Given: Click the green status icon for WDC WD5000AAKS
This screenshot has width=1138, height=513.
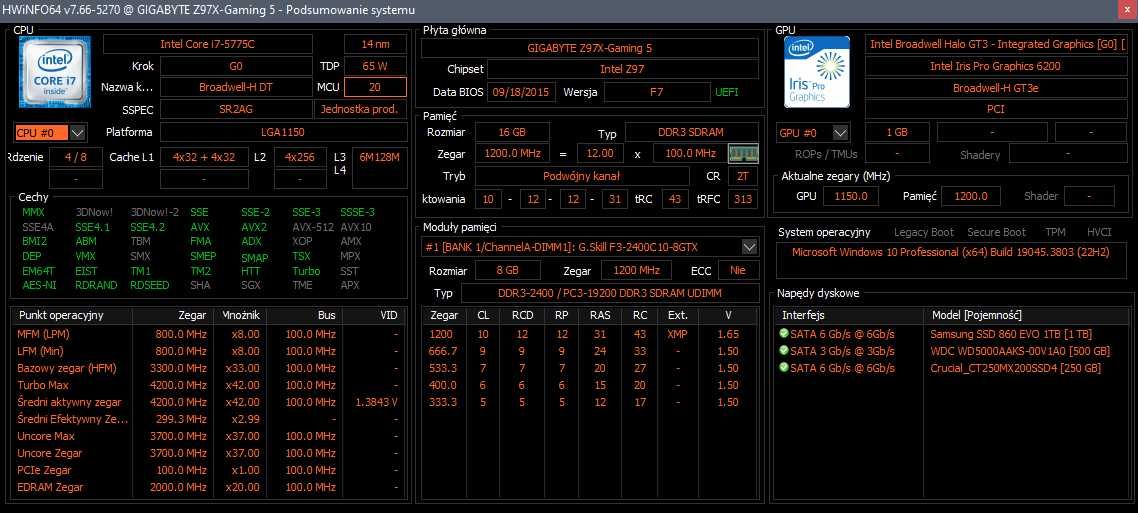Looking at the screenshot, I should [x=784, y=350].
